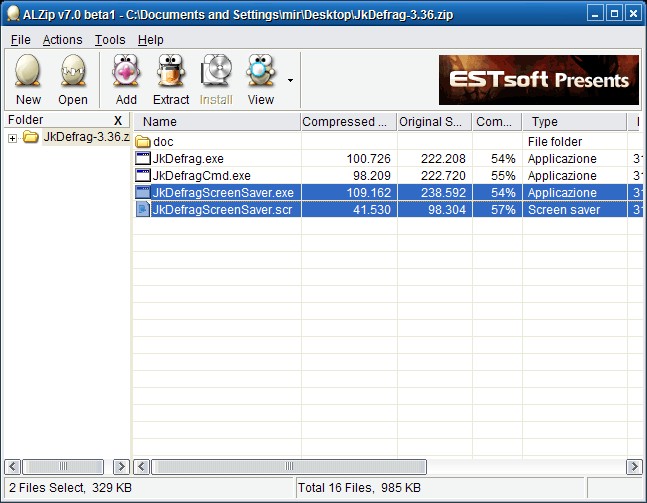Select JkDefrag.exe file name

(188, 158)
